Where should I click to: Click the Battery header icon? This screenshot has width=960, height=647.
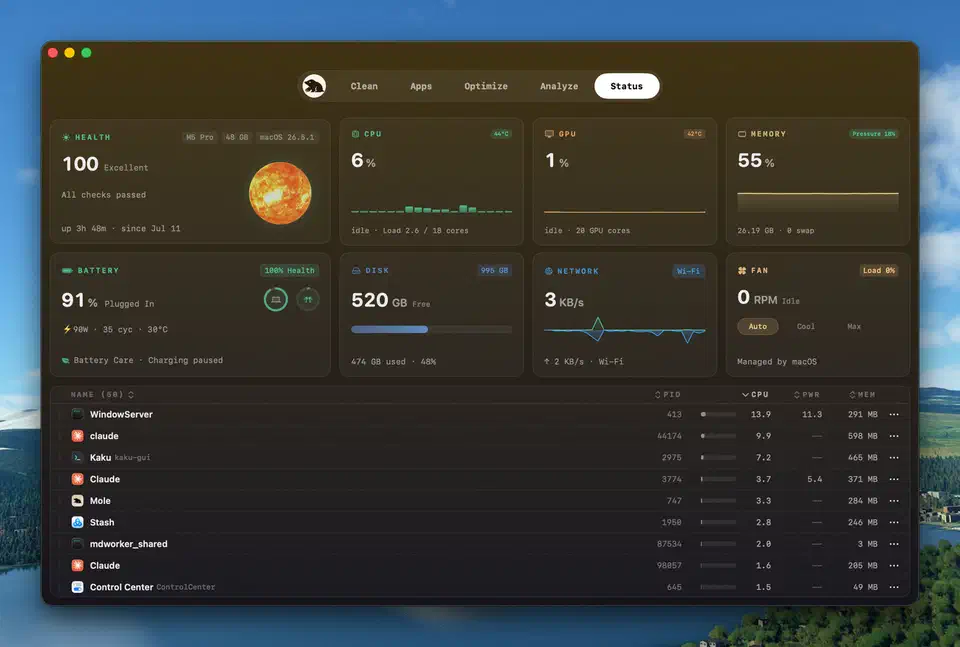pyautogui.click(x=67, y=270)
